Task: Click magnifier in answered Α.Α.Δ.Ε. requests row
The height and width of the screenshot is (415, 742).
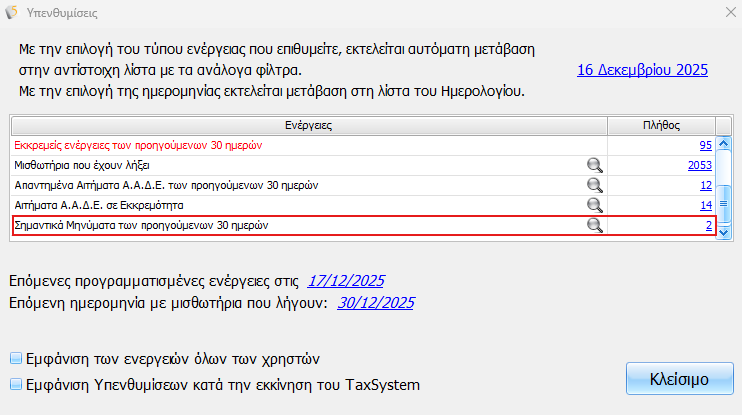Action: pyautogui.click(x=595, y=185)
